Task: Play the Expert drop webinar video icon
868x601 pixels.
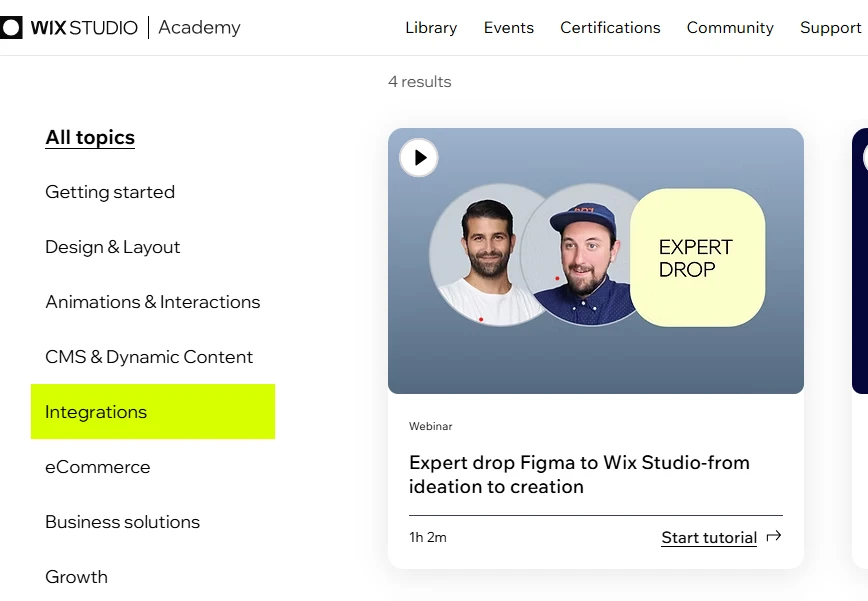Action: [419, 158]
